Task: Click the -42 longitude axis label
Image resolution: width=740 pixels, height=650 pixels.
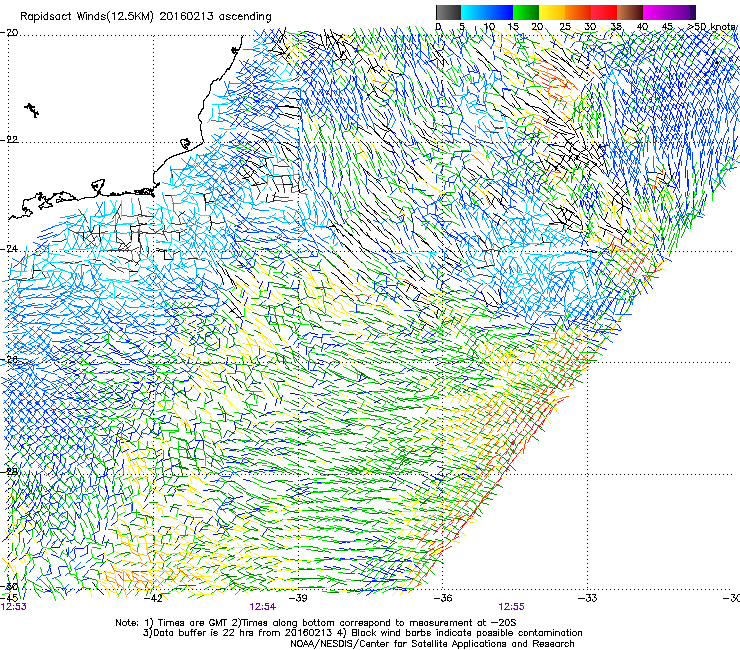Action: click(154, 598)
